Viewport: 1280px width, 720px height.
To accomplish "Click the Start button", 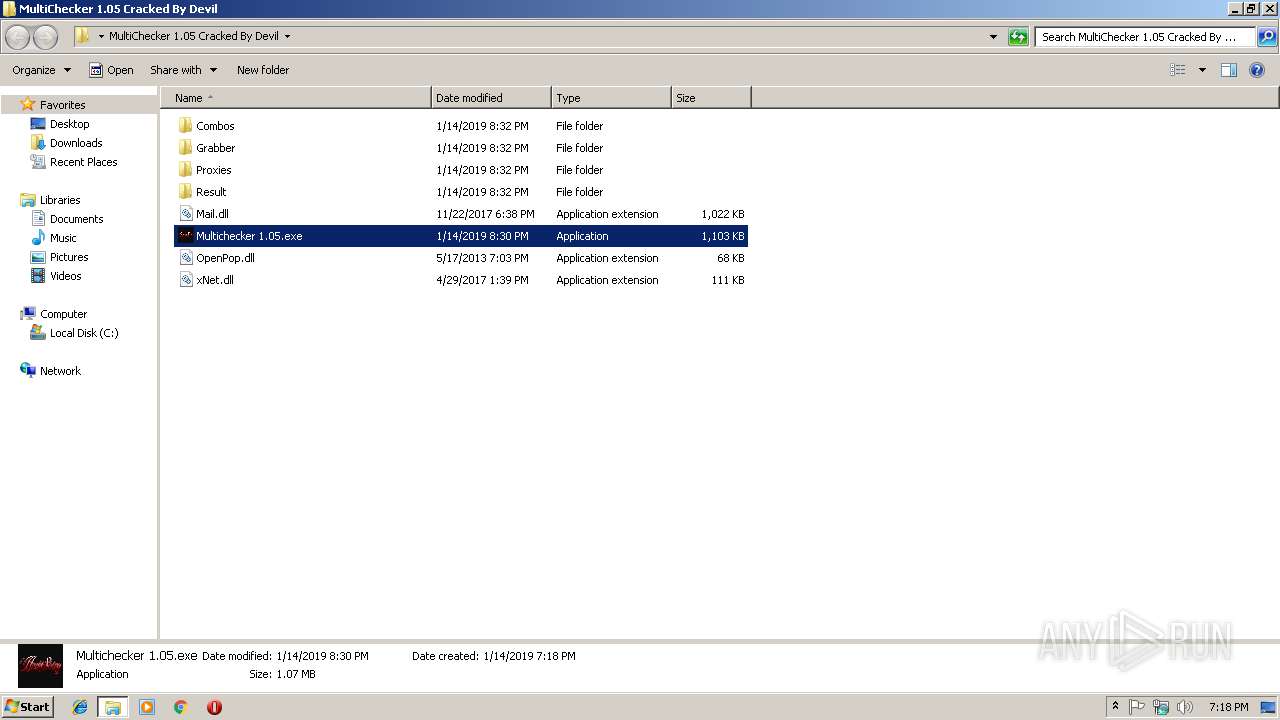I will click(27, 707).
